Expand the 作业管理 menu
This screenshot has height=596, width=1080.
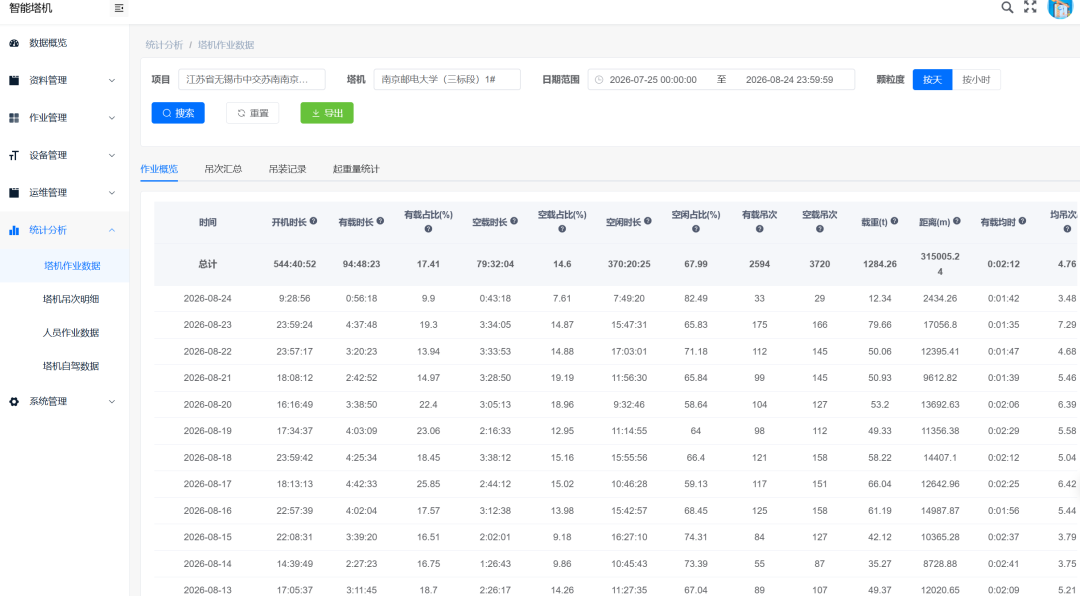[112, 118]
